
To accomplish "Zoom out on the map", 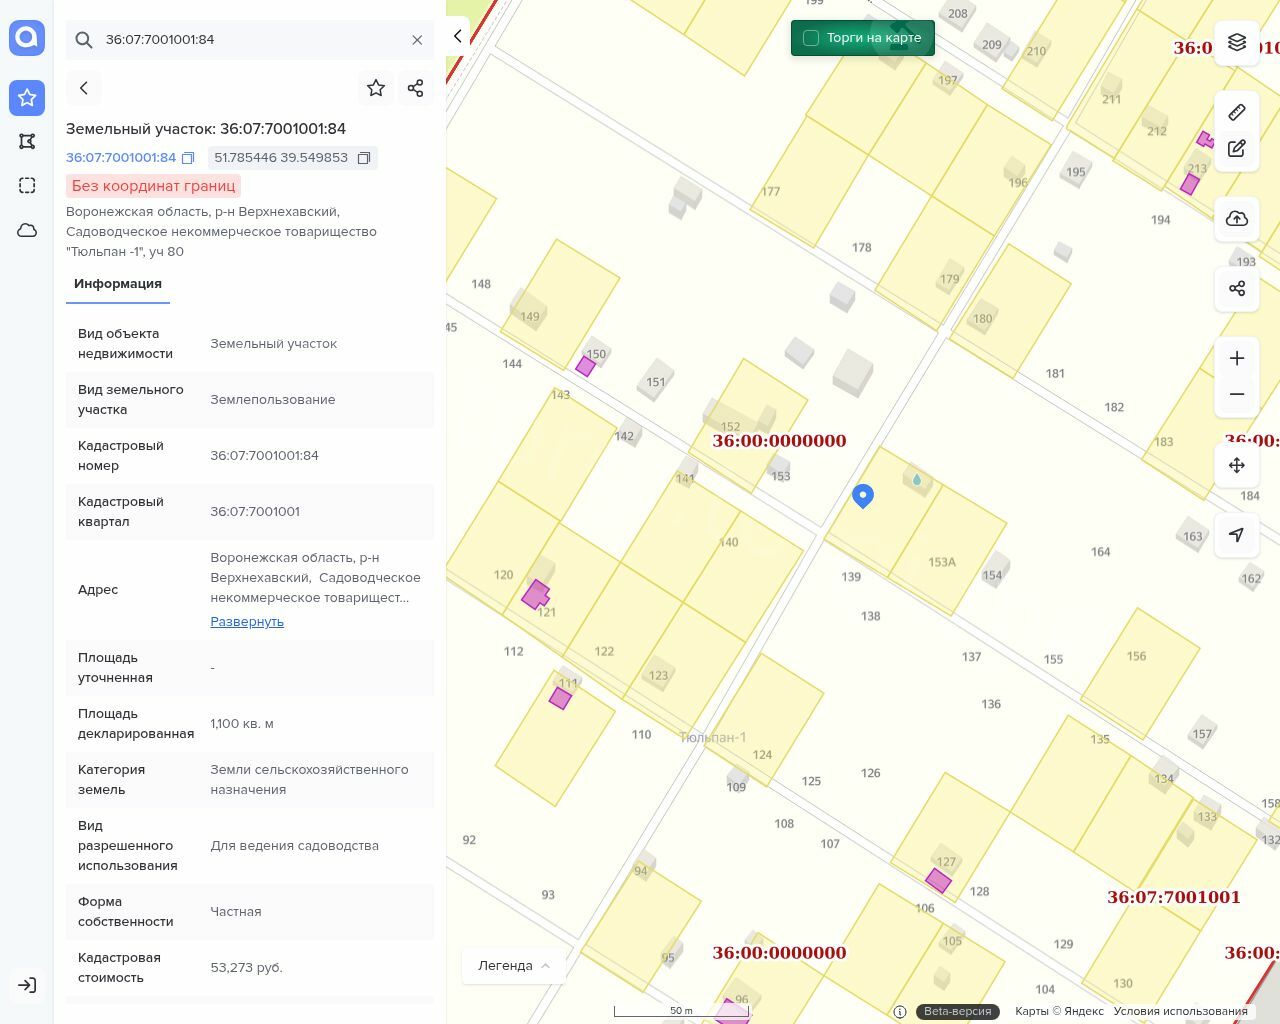I will pos(1237,394).
